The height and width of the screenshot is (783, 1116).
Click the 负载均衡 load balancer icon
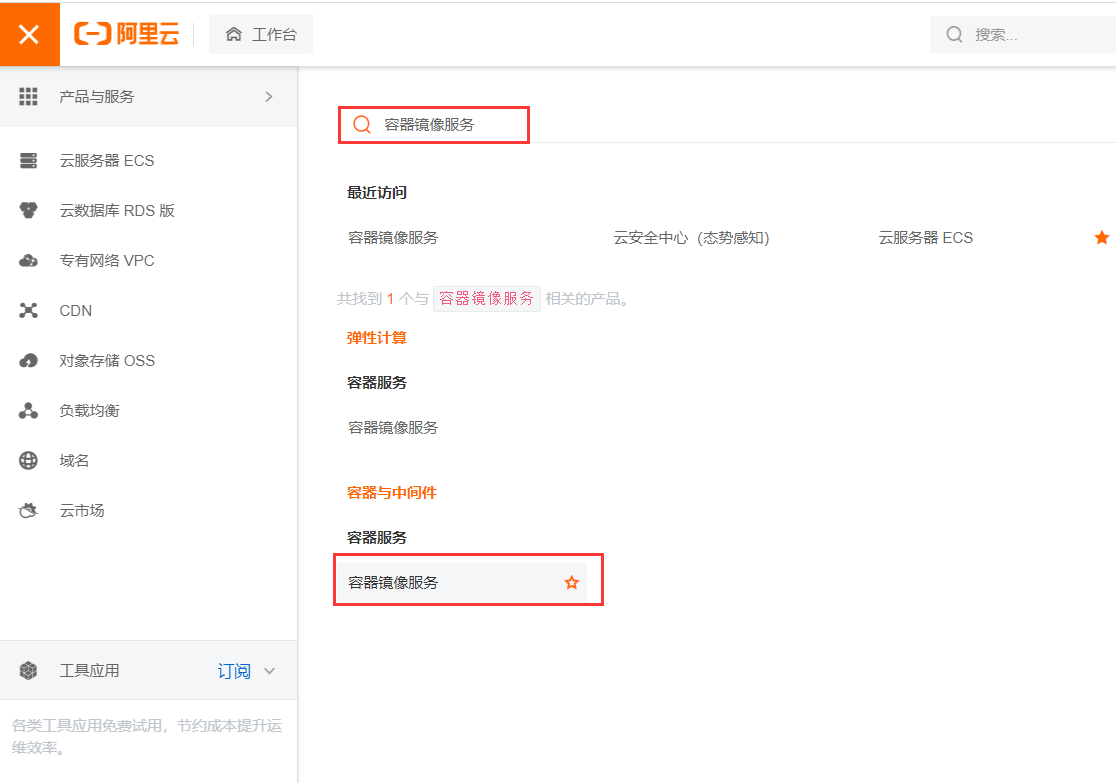(x=28, y=411)
